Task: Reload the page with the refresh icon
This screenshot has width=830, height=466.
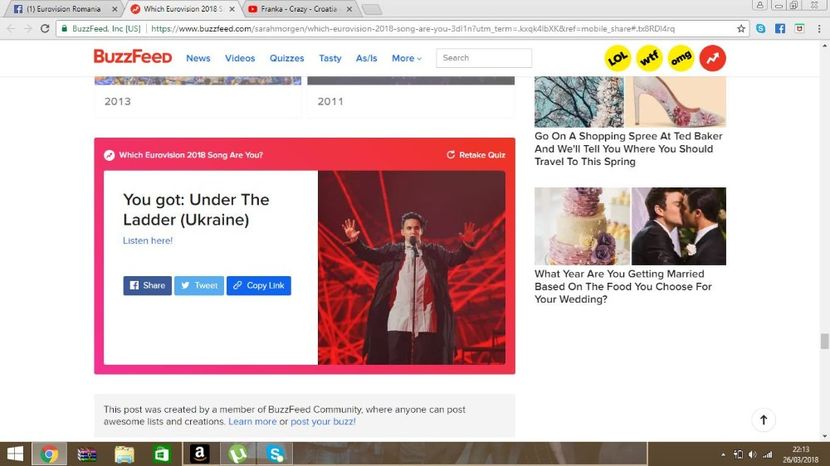Action: (45, 29)
